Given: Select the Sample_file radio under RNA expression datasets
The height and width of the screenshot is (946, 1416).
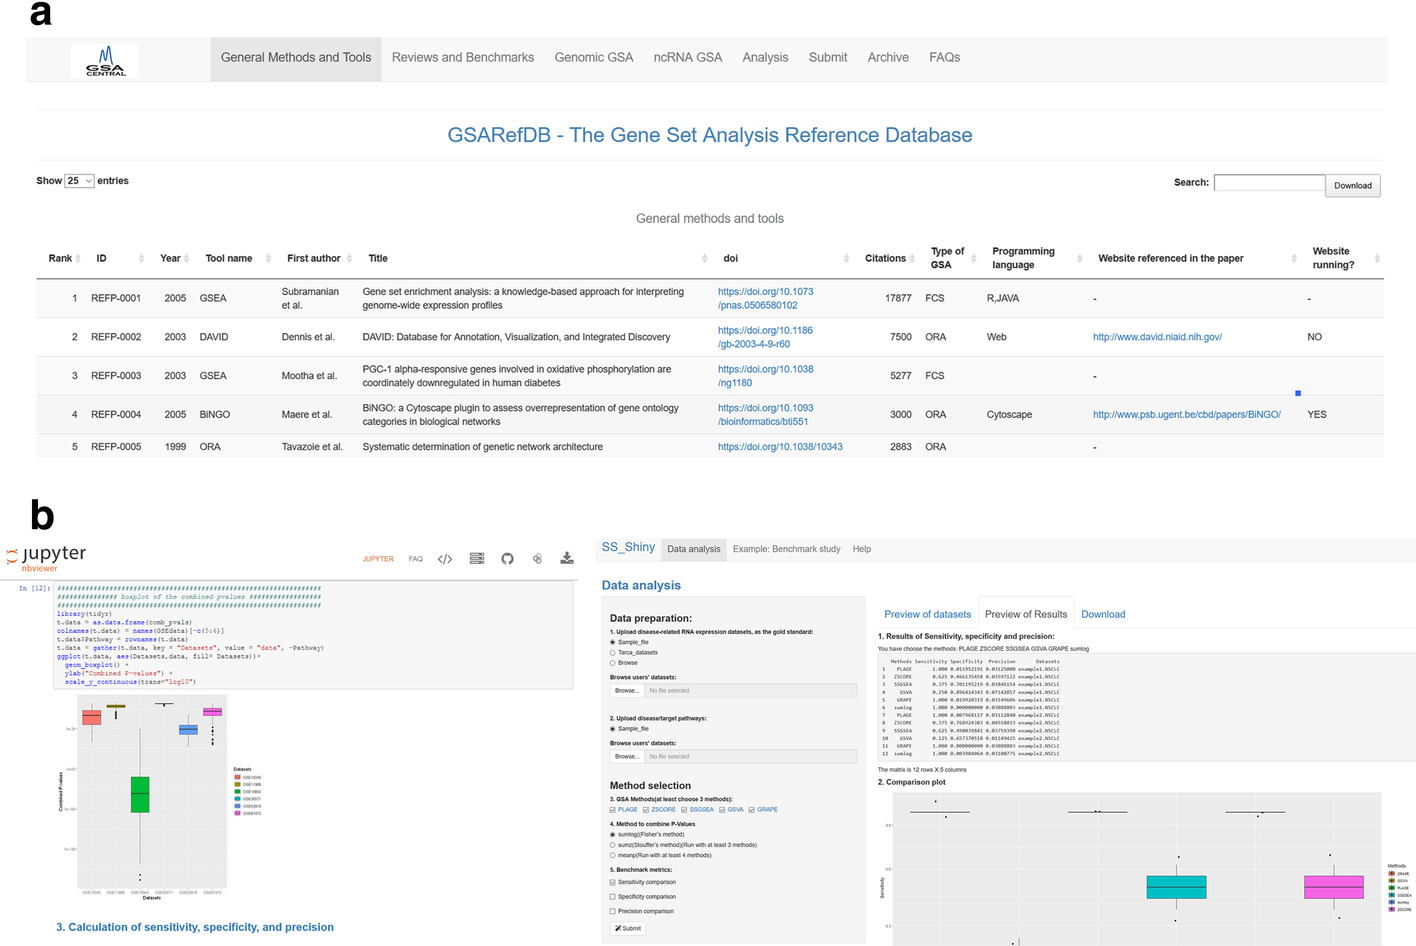Looking at the screenshot, I should click(613, 642).
